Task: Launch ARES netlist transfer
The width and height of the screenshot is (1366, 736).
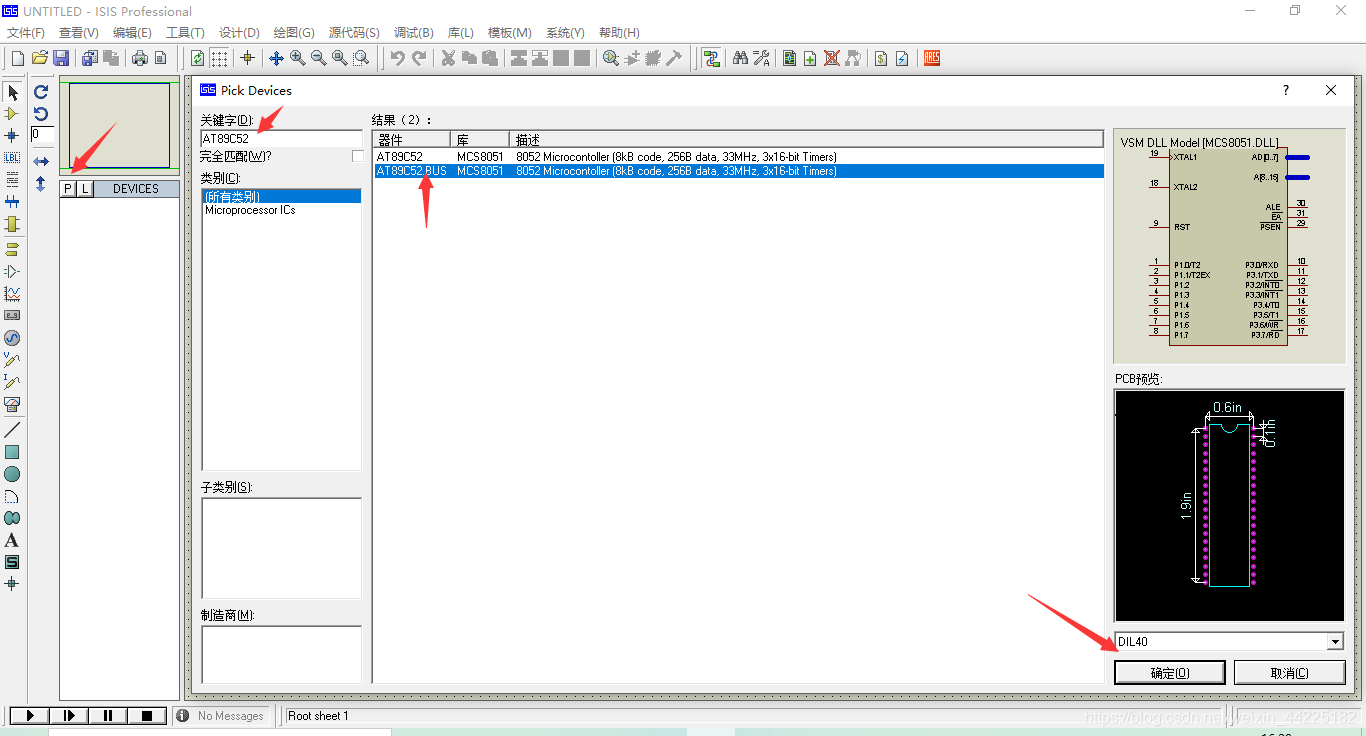Action: 931,58
